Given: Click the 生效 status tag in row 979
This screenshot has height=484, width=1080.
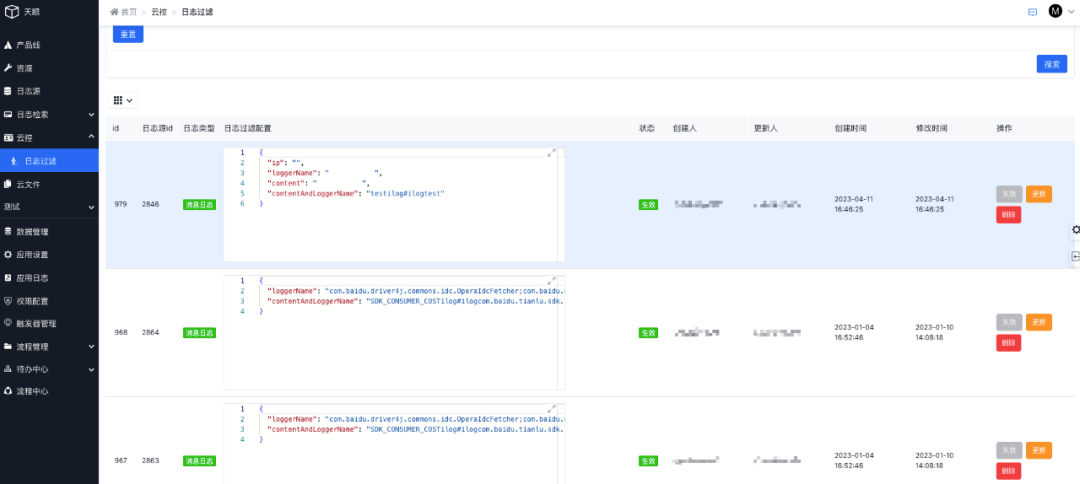Looking at the screenshot, I should point(648,204).
